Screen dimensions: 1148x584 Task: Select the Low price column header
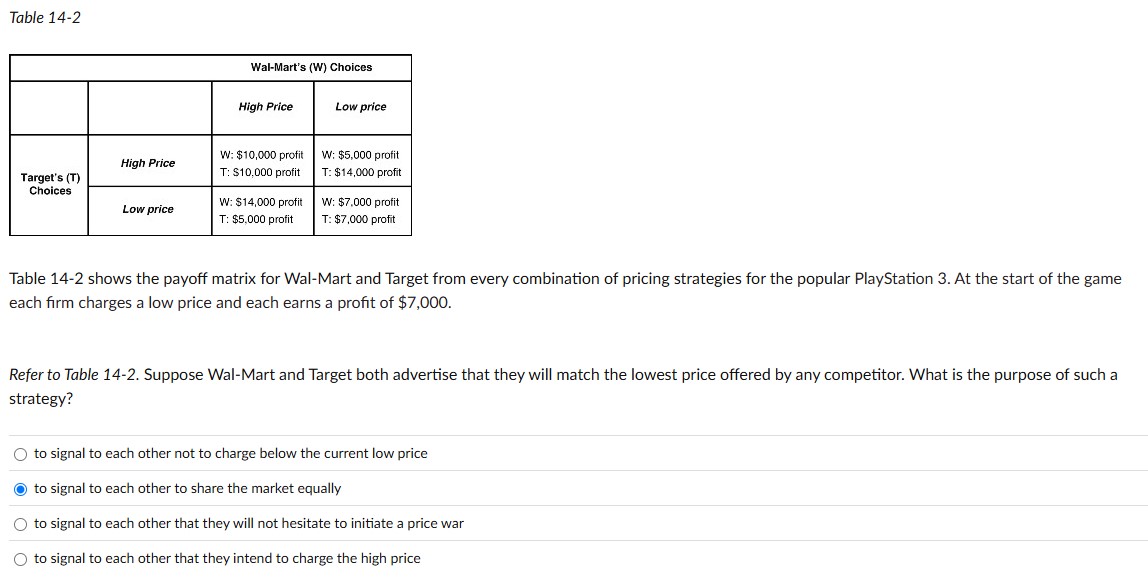(361, 106)
